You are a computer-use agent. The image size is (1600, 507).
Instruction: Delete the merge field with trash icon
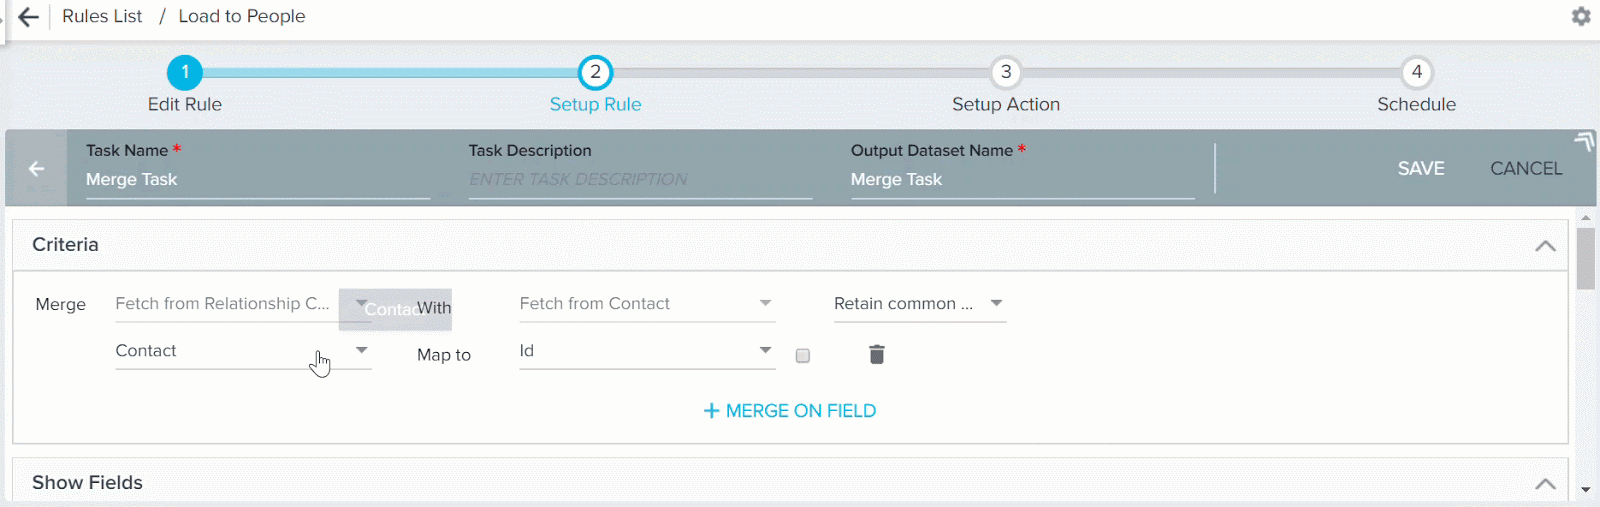pyautogui.click(x=877, y=354)
